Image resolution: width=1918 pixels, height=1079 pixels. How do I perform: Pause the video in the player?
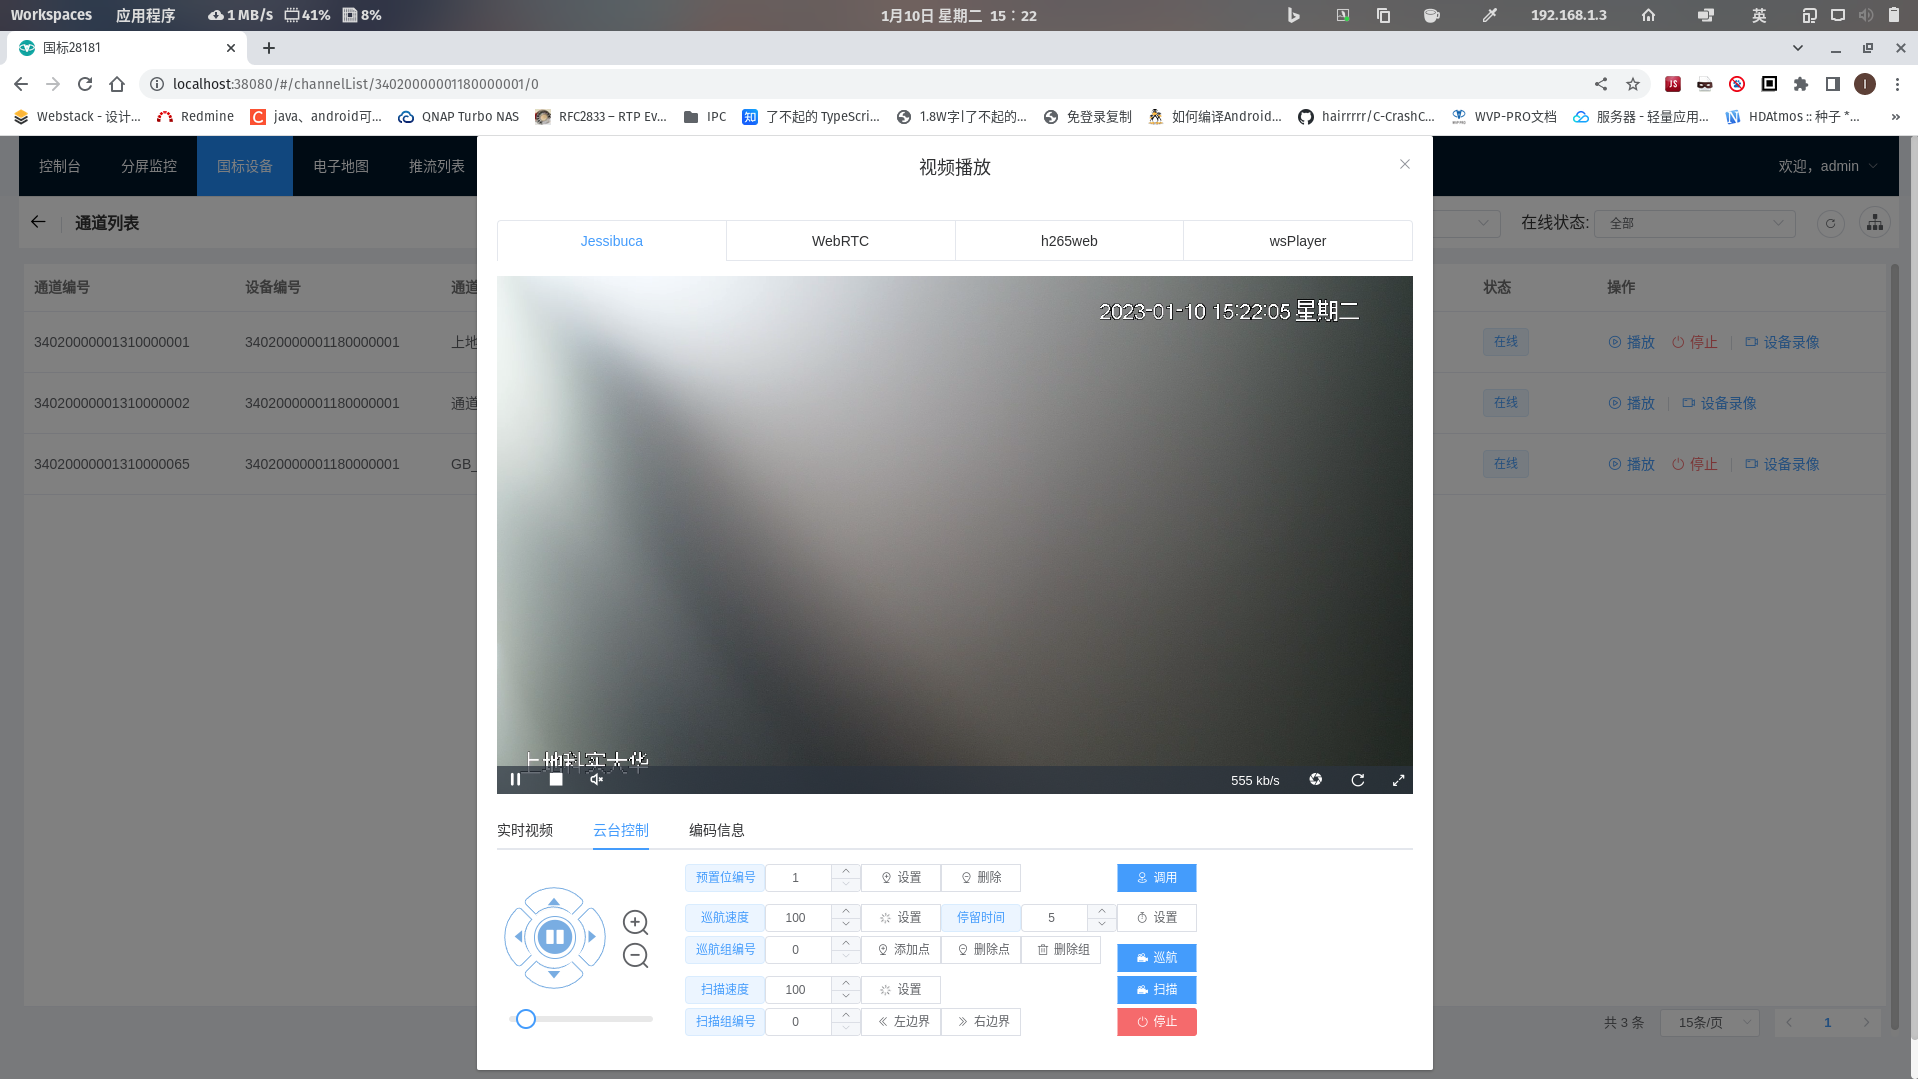(x=515, y=780)
